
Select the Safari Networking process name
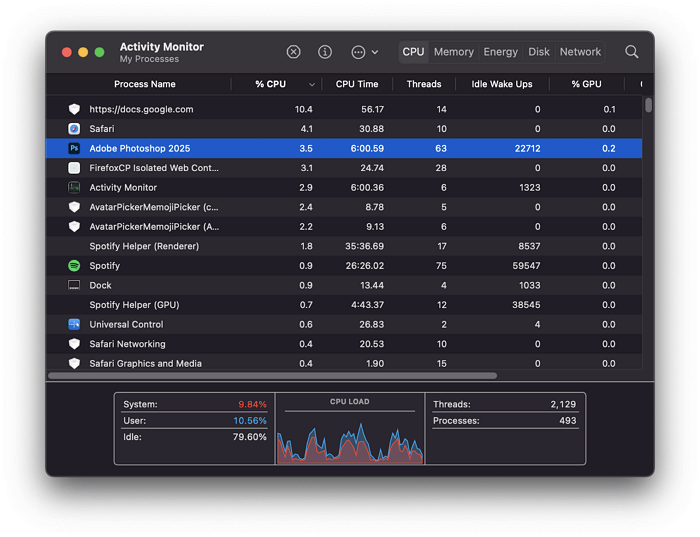tap(127, 344)
